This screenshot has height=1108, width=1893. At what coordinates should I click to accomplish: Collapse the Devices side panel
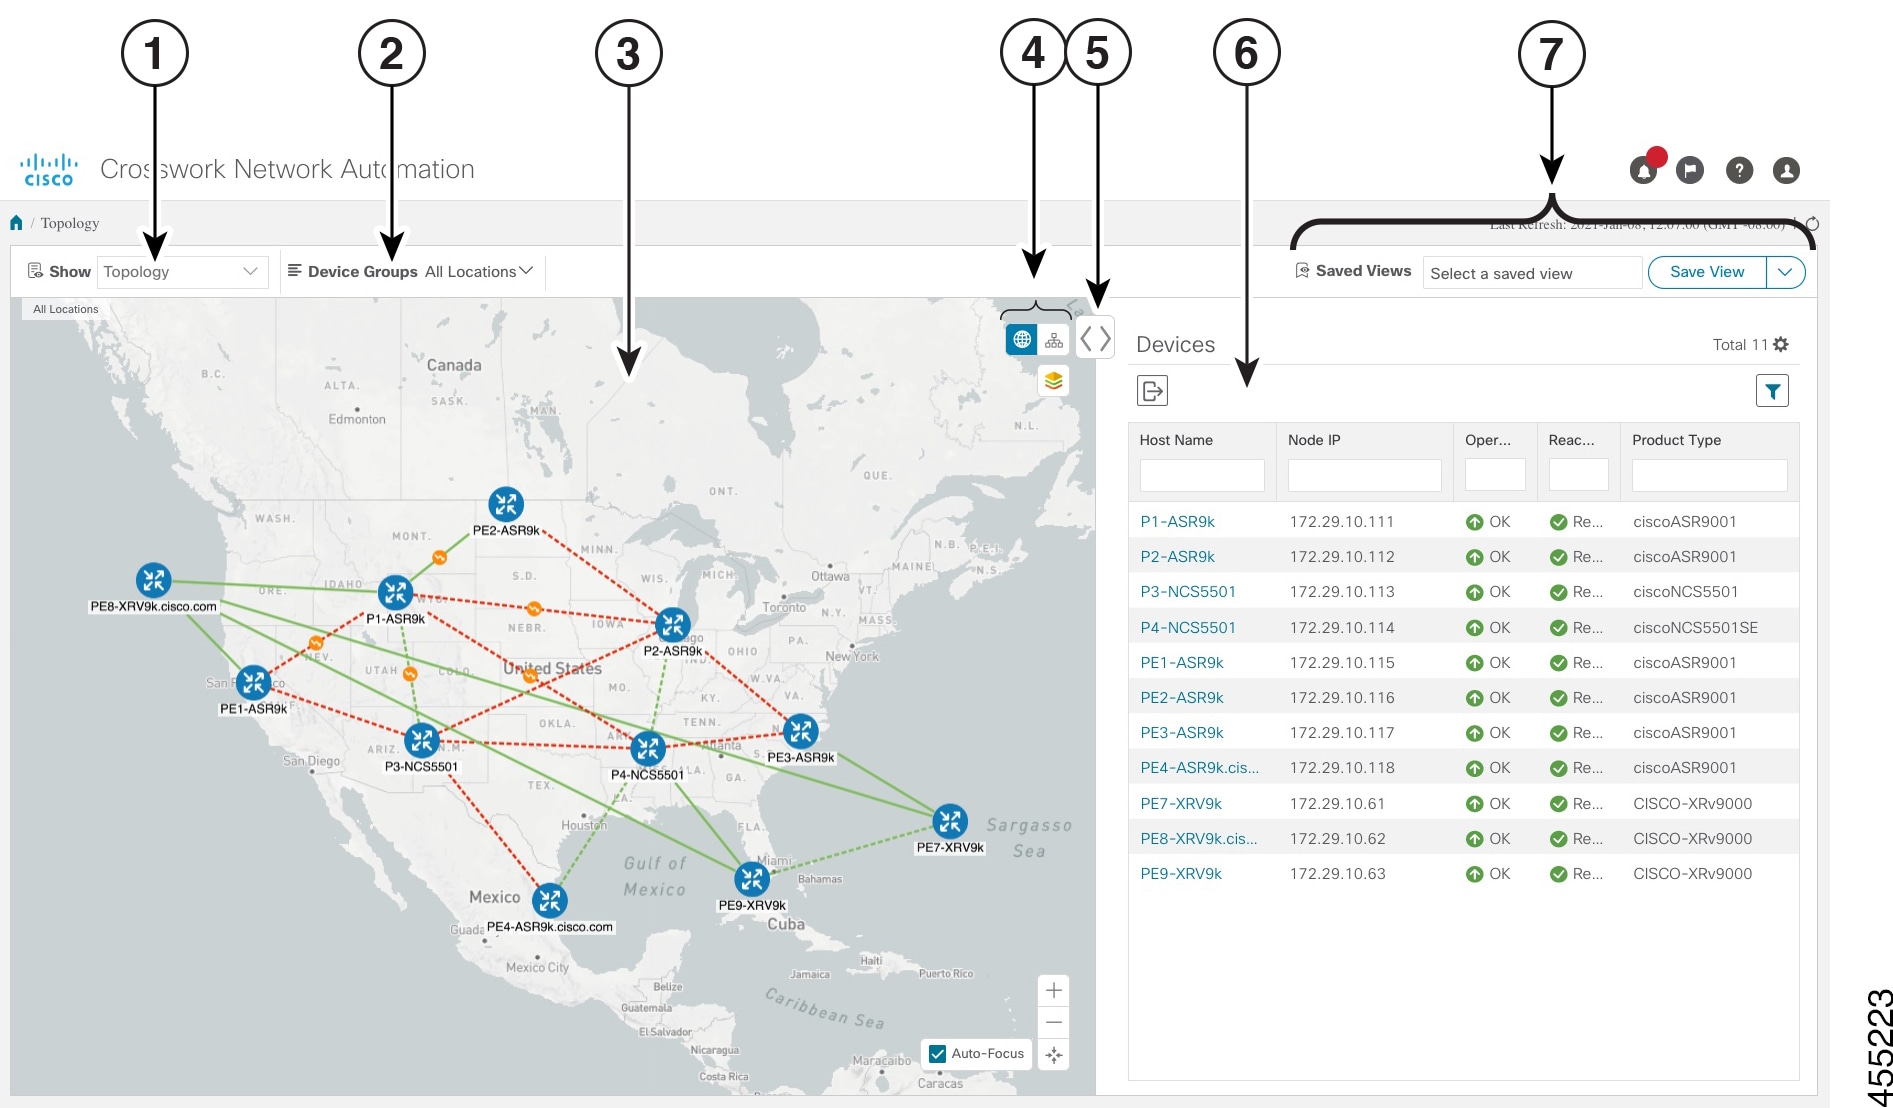pos(1095,339)
